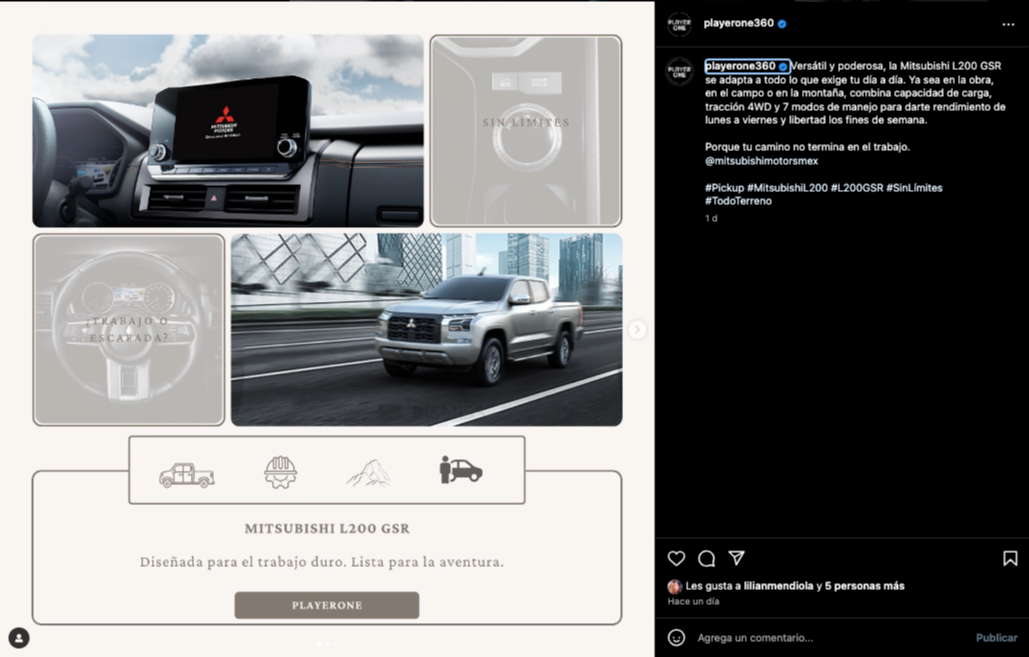
Task: Open the three-dot more options menu
Action: click(1009, 24)
